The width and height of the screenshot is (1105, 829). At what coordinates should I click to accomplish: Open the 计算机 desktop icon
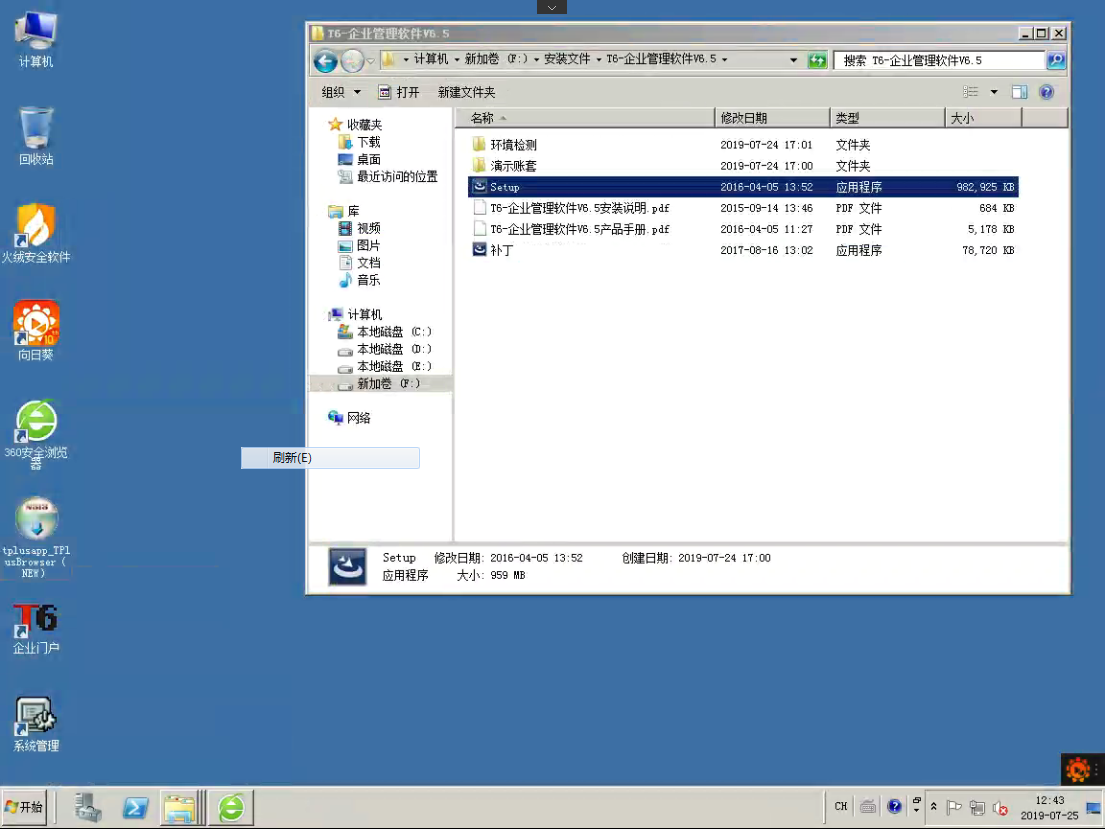tap(36, 39)
